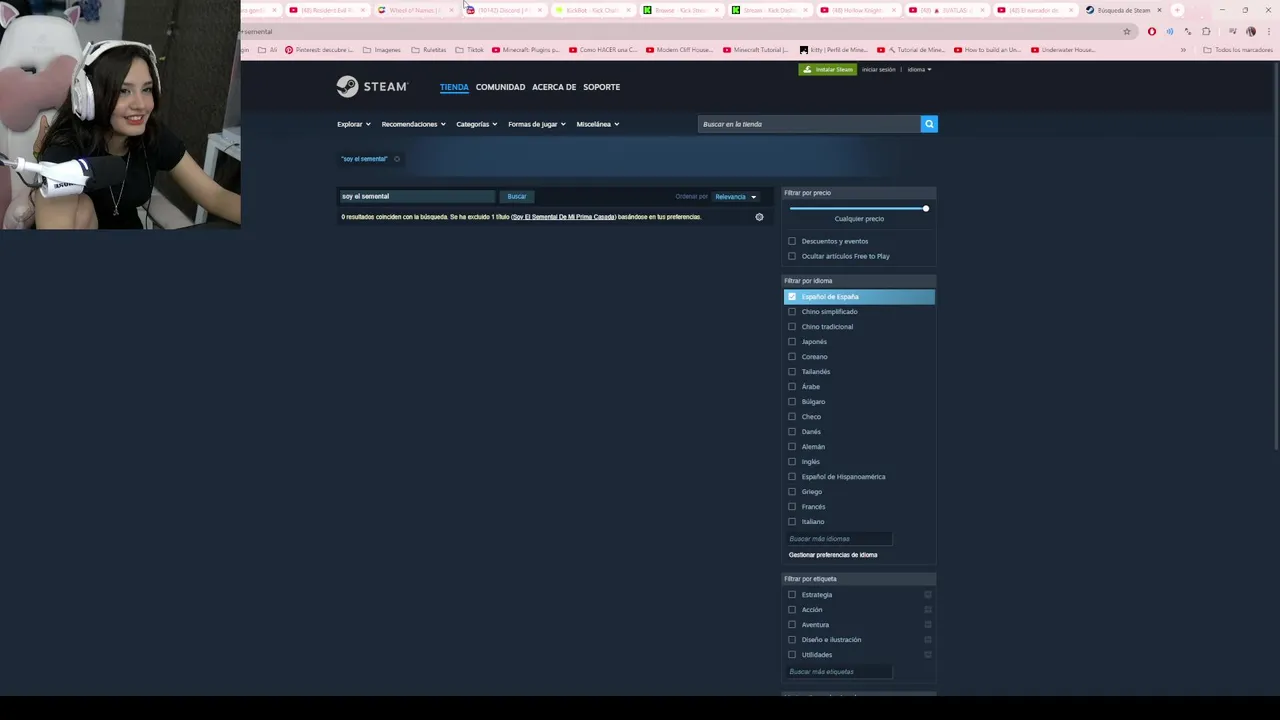Check the Japonés language filter
The image size is (1280, 720).
[792, 342]
